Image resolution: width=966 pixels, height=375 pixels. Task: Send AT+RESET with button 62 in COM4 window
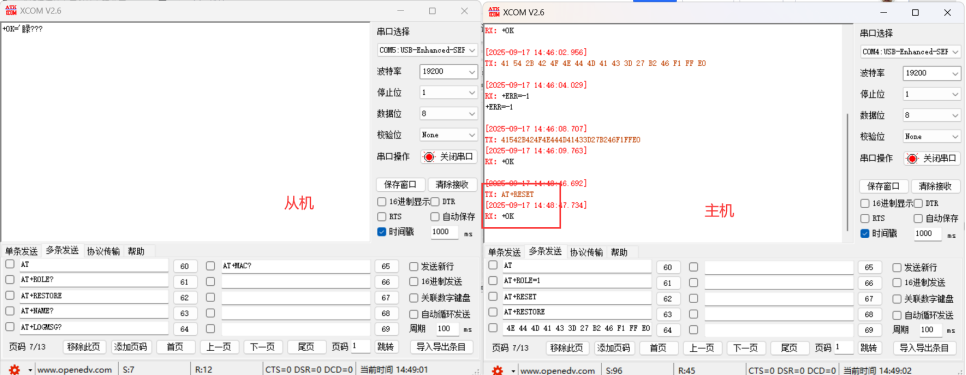(668, 299)
